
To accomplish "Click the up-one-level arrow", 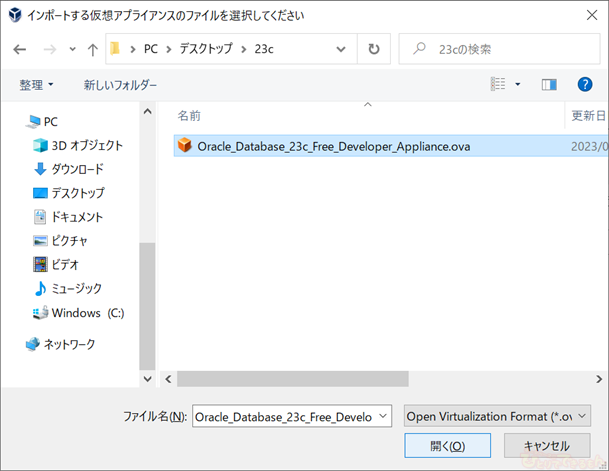I will (93, 49).
